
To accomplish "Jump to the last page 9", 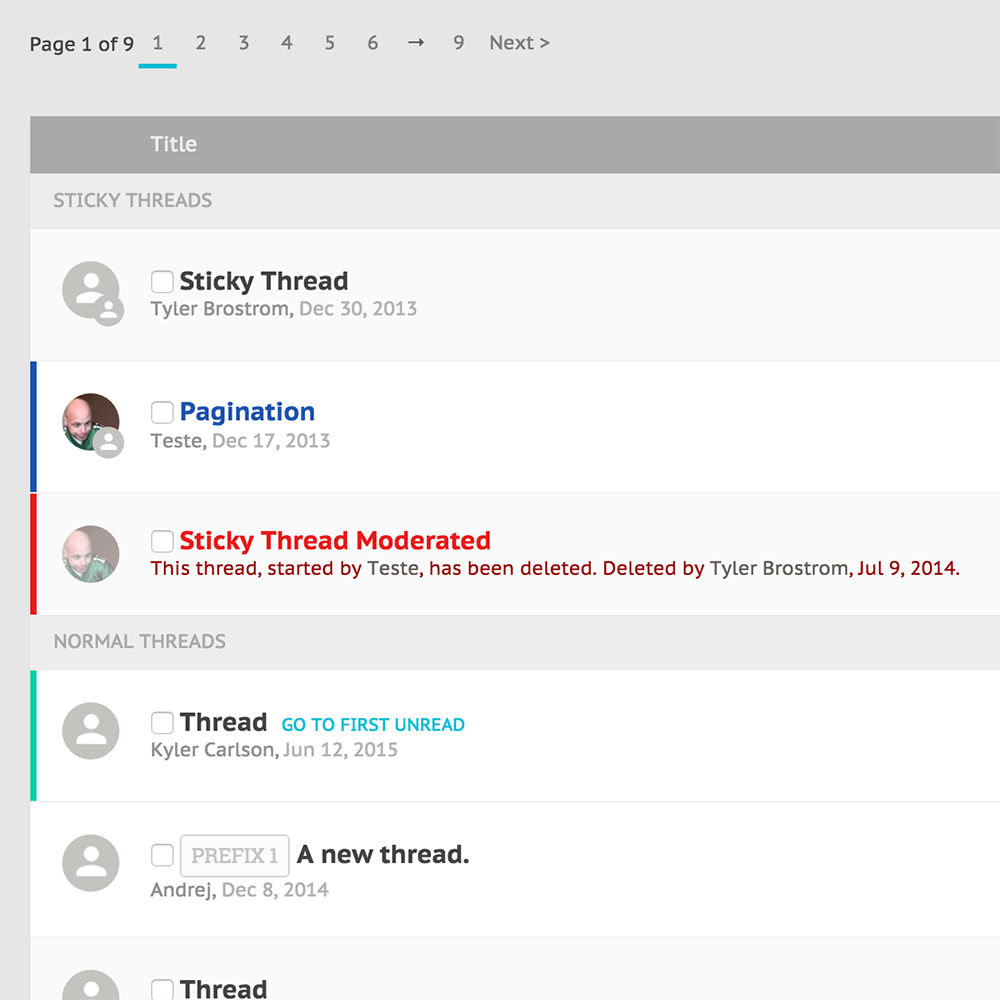I will pos(459,43).
